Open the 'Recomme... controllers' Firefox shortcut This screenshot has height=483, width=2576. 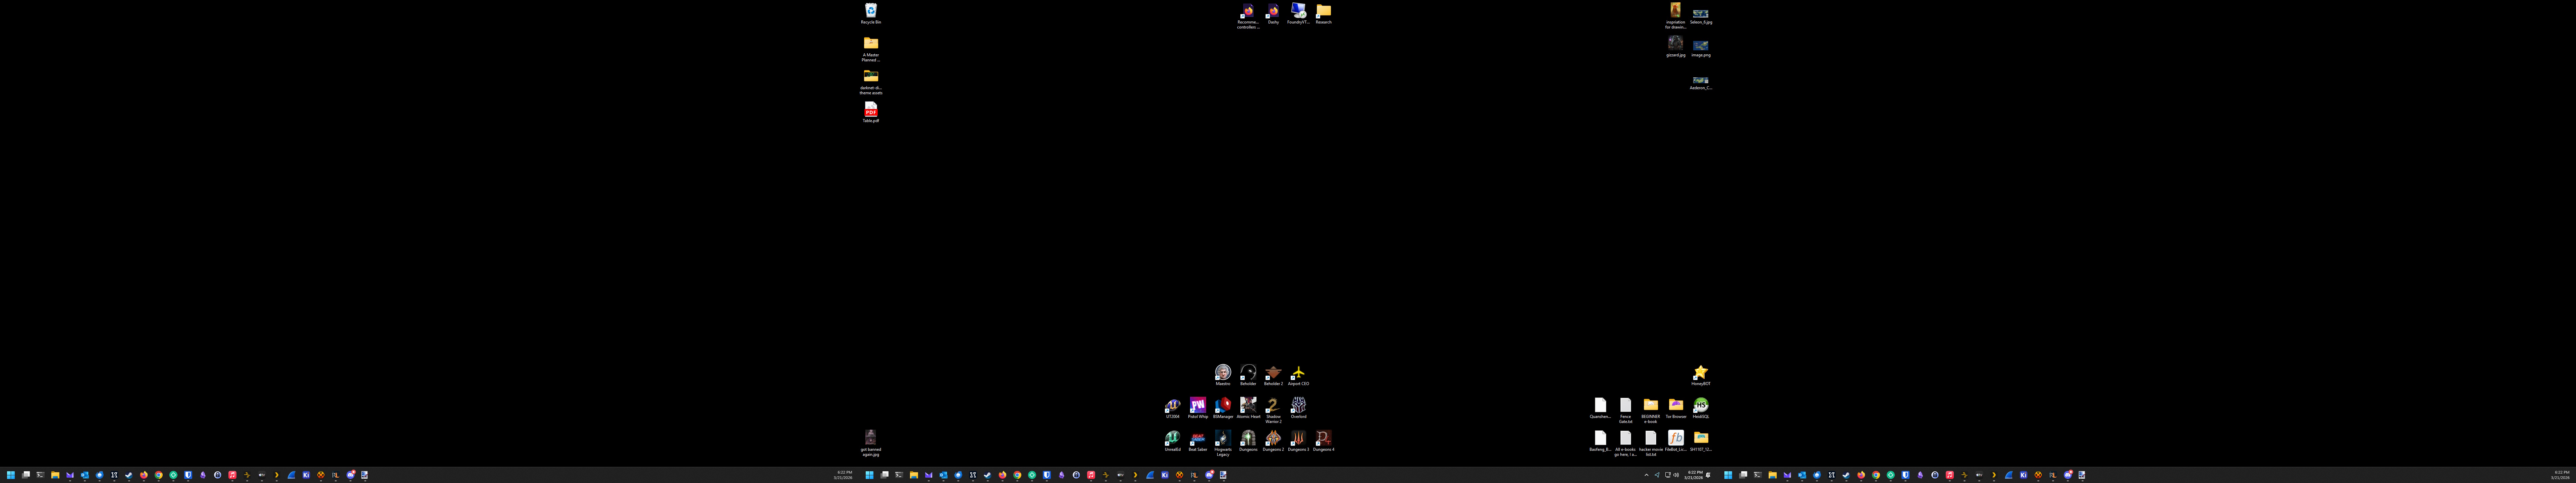click(x=1248, y=16)
